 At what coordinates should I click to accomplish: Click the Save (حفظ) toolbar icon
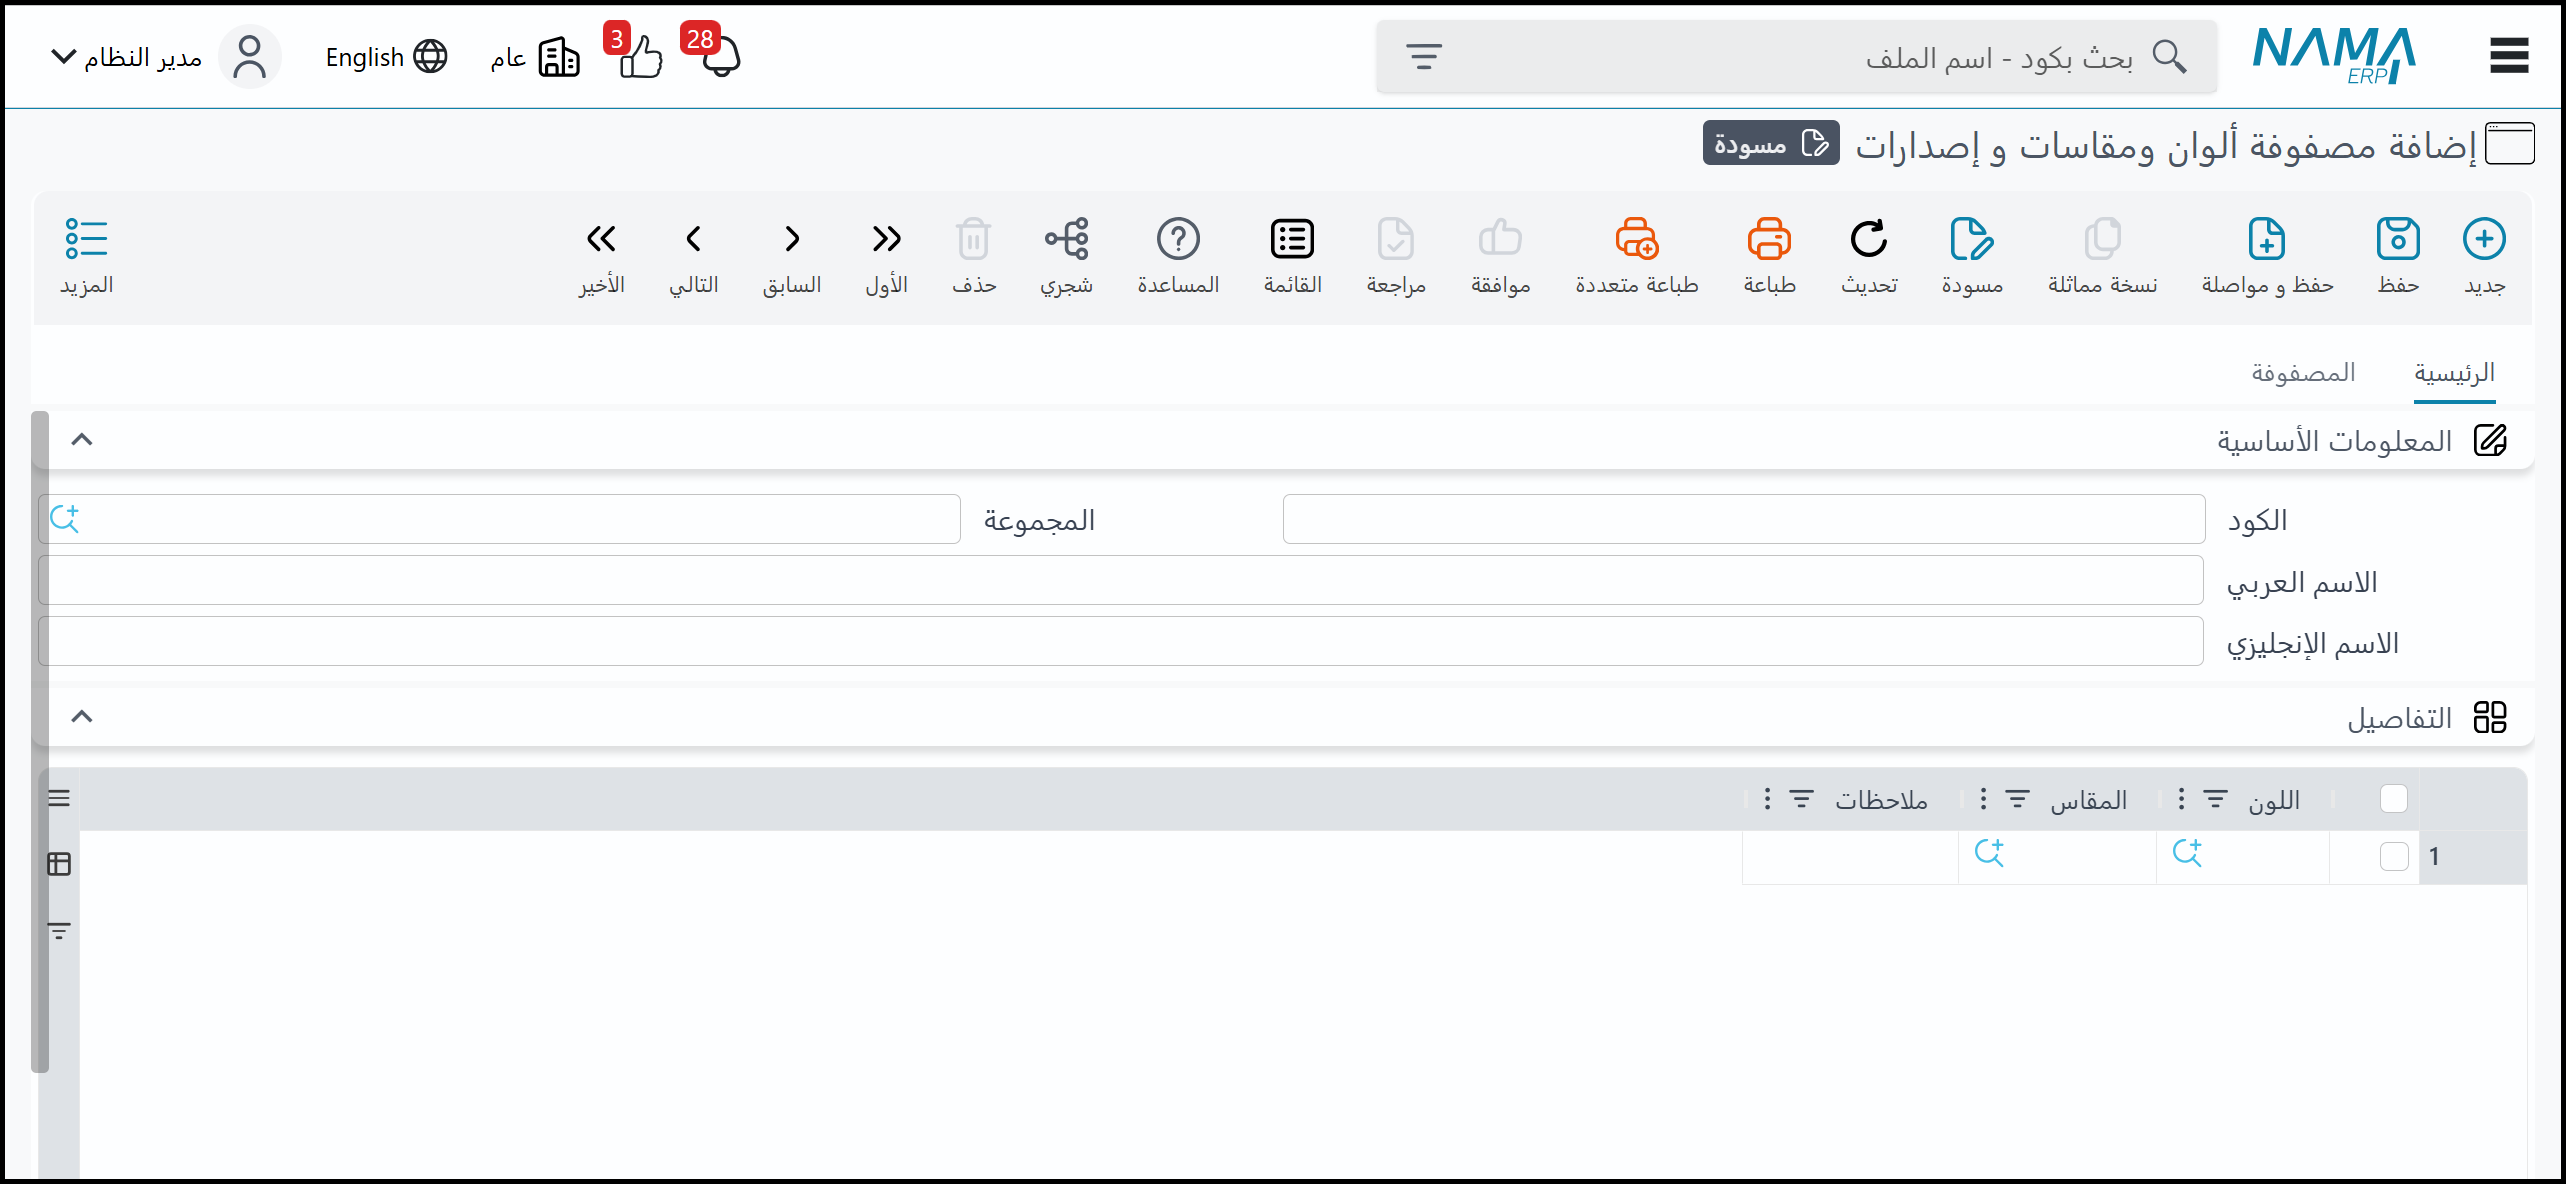pyautogui.click(x=2397, y=240)
